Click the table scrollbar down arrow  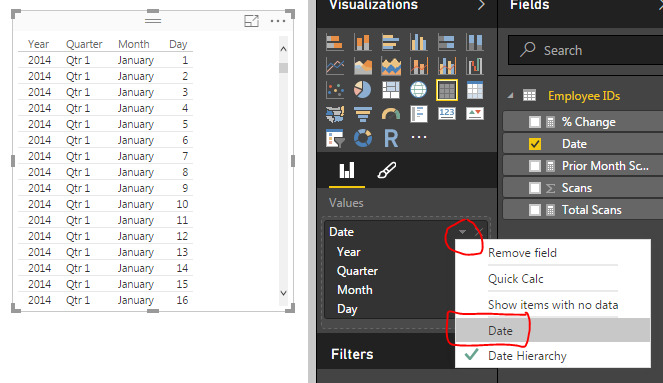(x=283, y=293)
